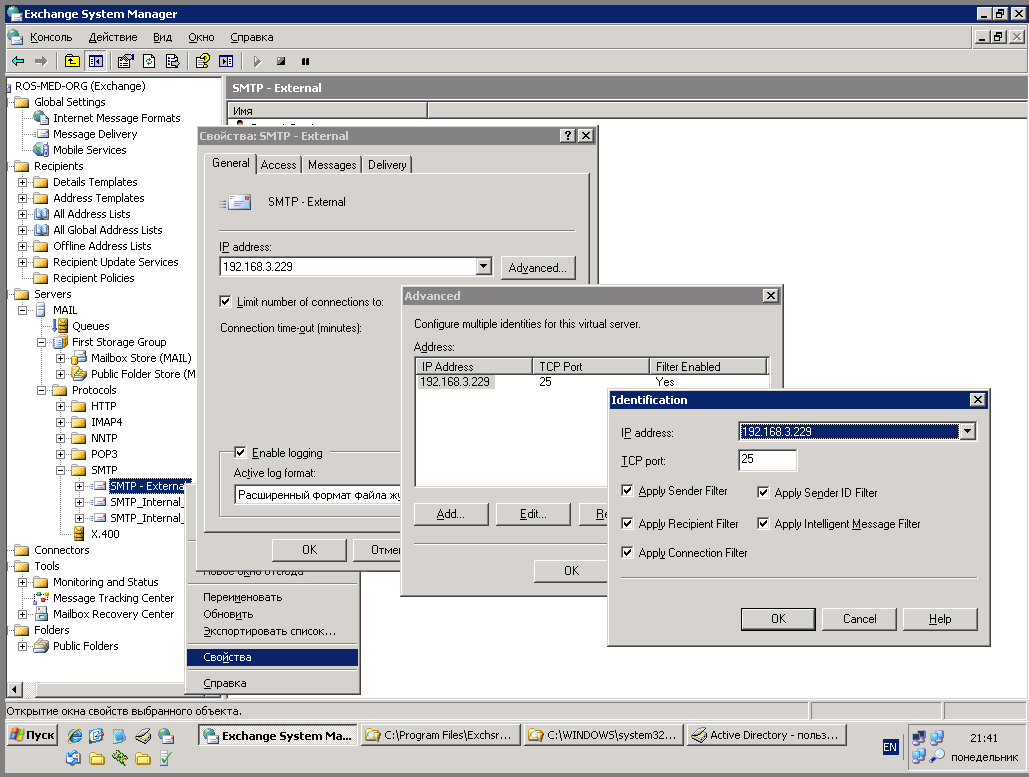Switch to the Access tab
The image size is (1029, 777).
(278, 165)
